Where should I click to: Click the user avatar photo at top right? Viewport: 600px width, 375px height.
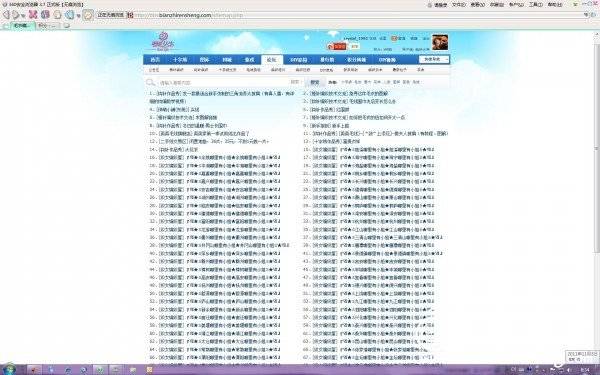(x=440, y=42)
